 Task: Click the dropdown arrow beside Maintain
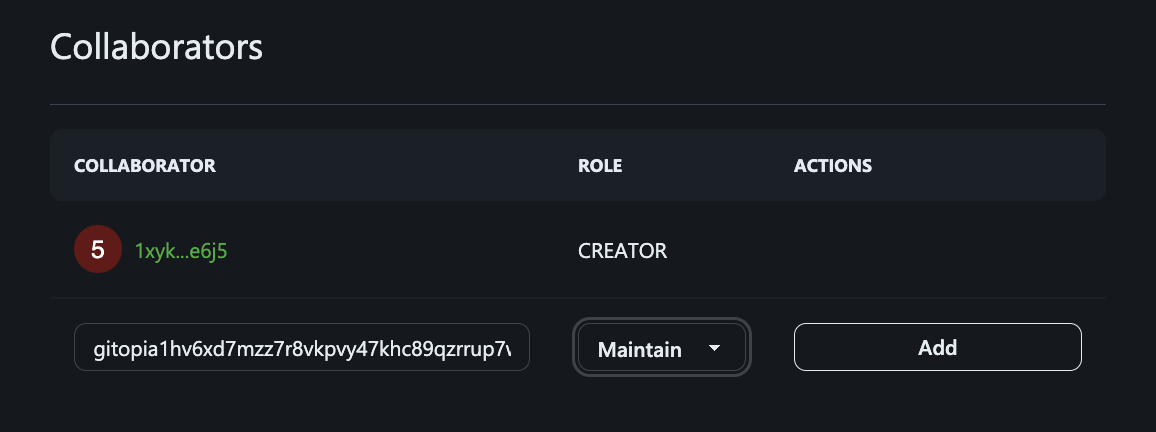pos(714,348)
